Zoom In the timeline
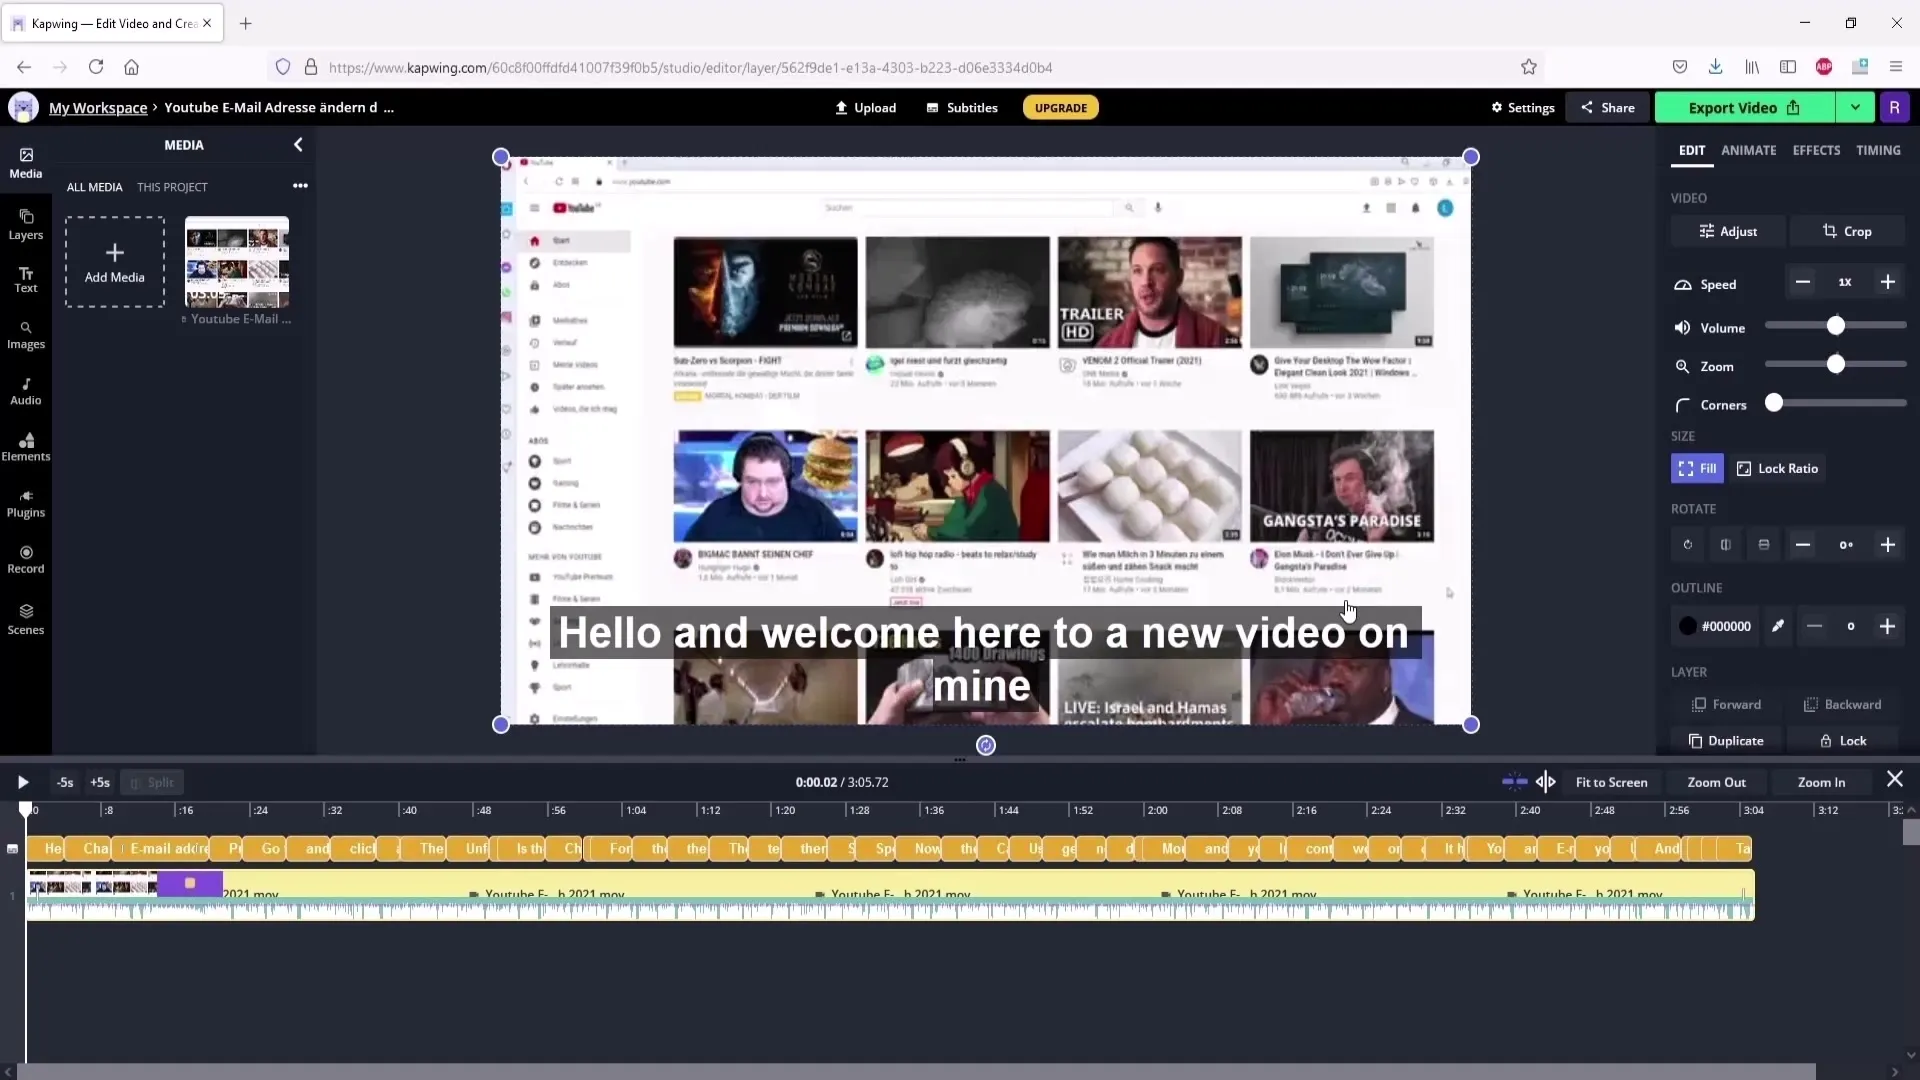 point(1821,782)
